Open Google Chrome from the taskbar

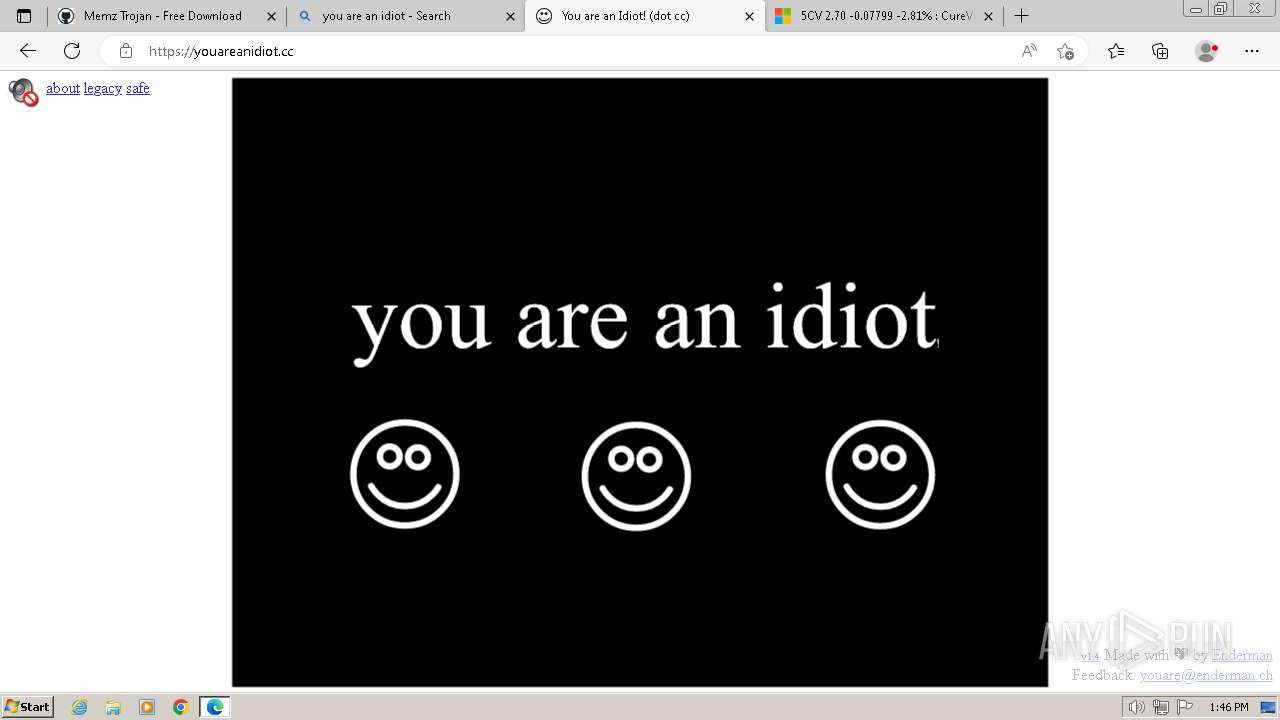click(x=181, y=707)
